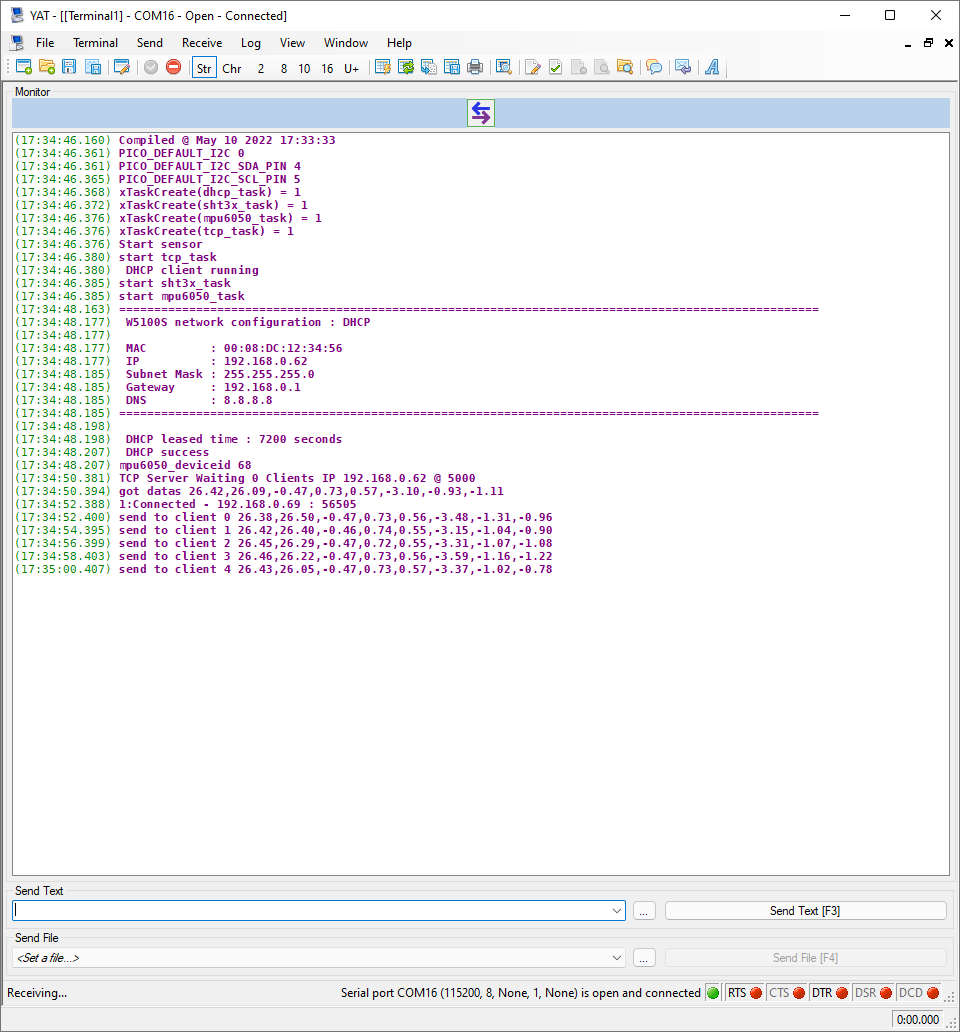Open an existing terminal file from toolbar
The width and height of the screenshot is (960, 1032).
[46, 67]
